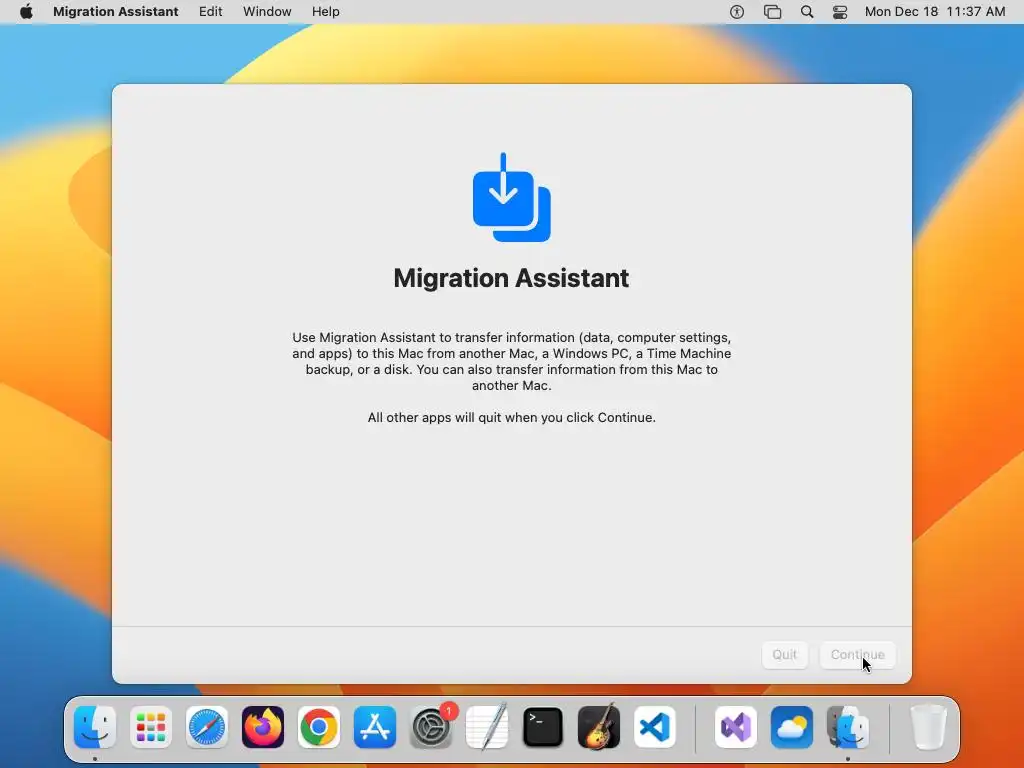Click the Stage Manager menu bar icon
The image size is (1024, 768).
coord(773,12)
